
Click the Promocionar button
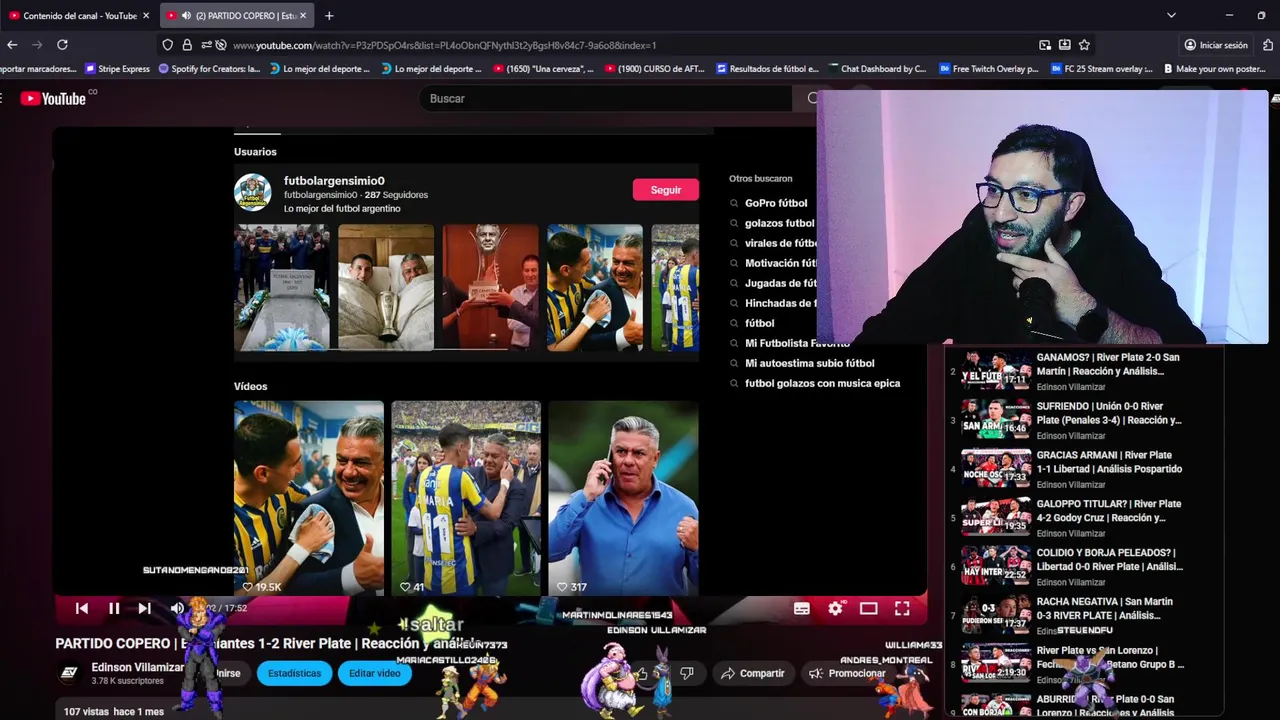click(x=848, y=673)
